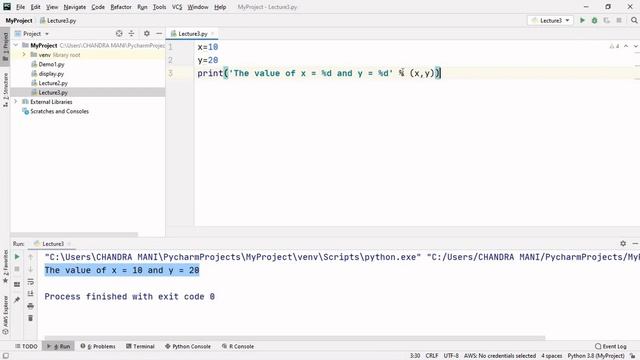Open the Tools menu
This screenshot has width=640, height=360.
click(x=159, y=7)
